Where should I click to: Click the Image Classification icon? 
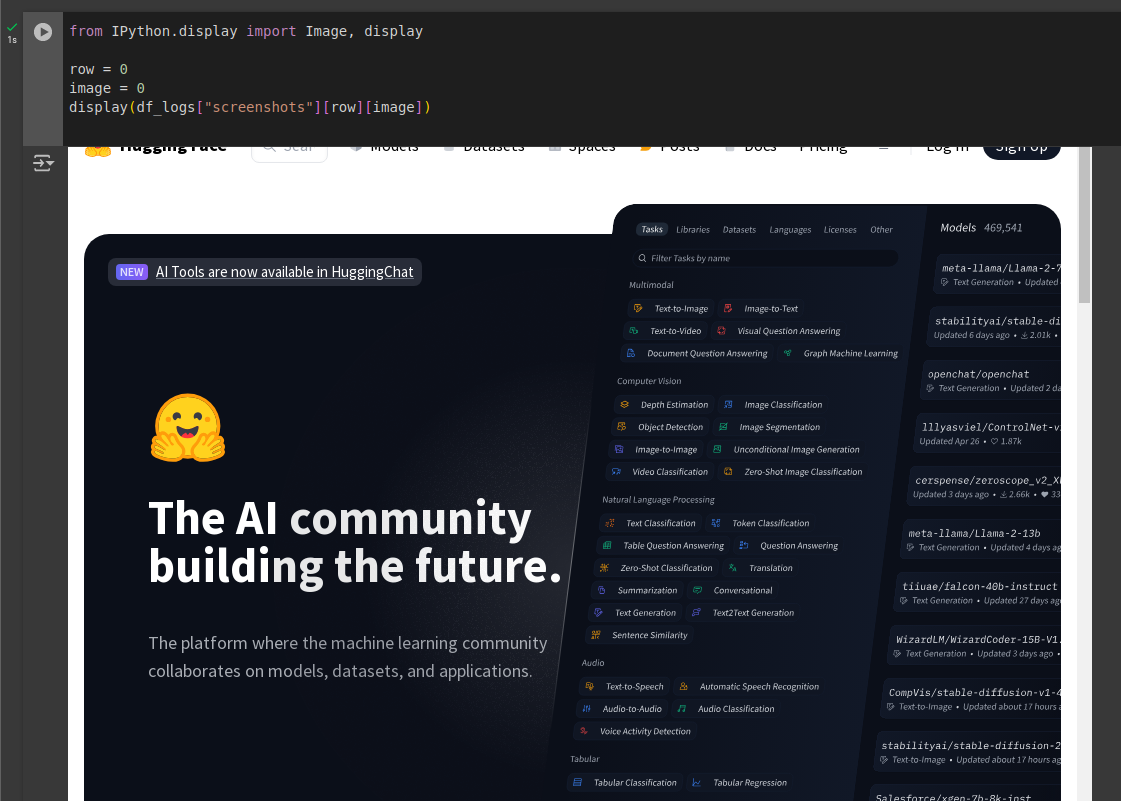[x=728, y=404]
